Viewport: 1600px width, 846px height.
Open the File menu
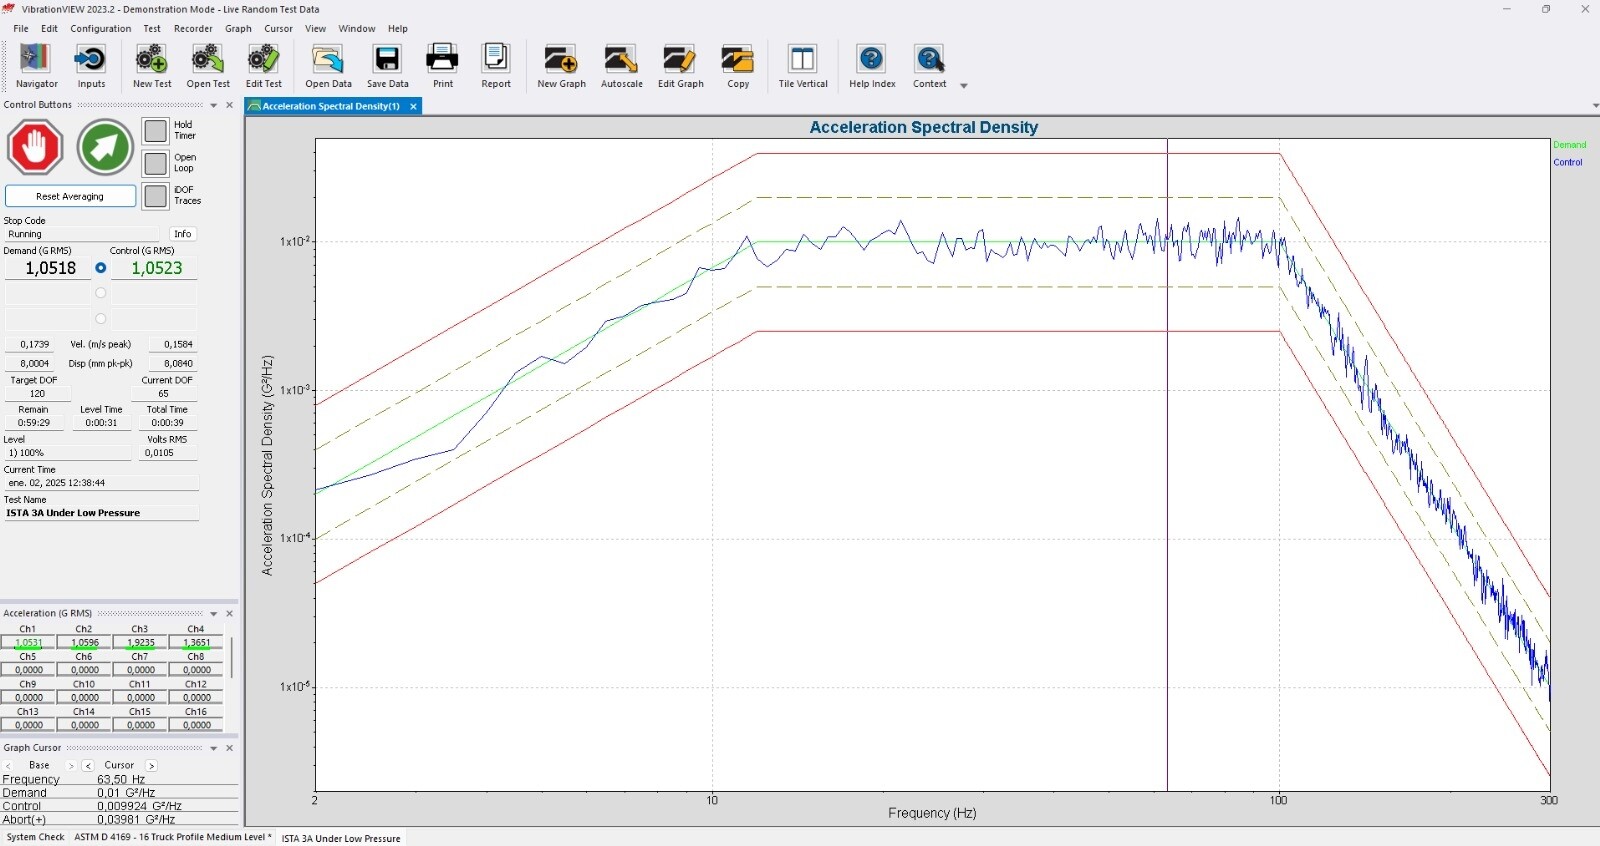tap(21, 29)
